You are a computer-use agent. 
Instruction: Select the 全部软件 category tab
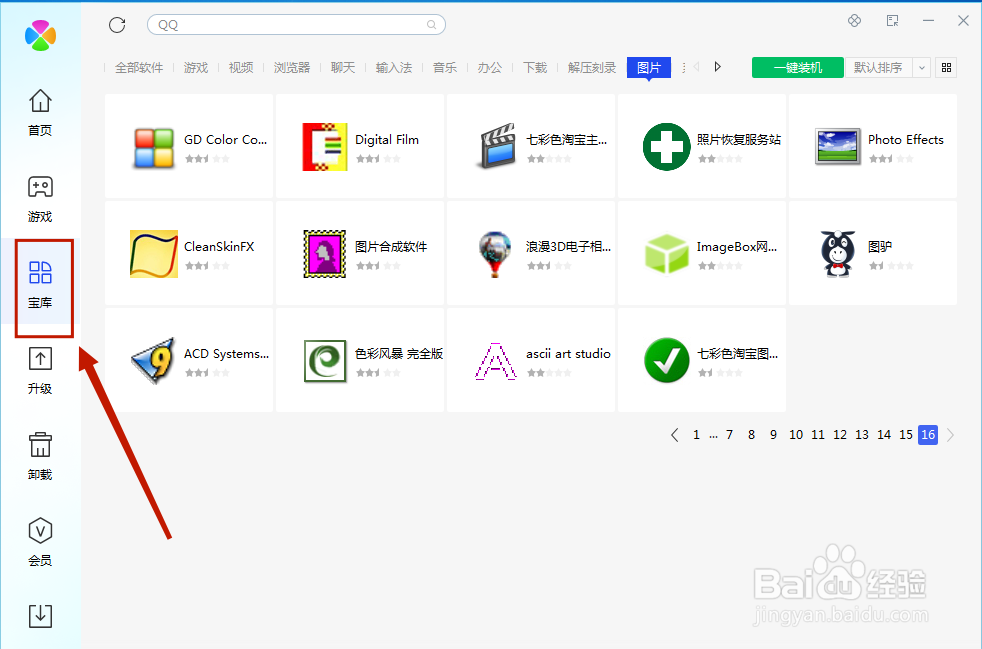pos(139,68)
